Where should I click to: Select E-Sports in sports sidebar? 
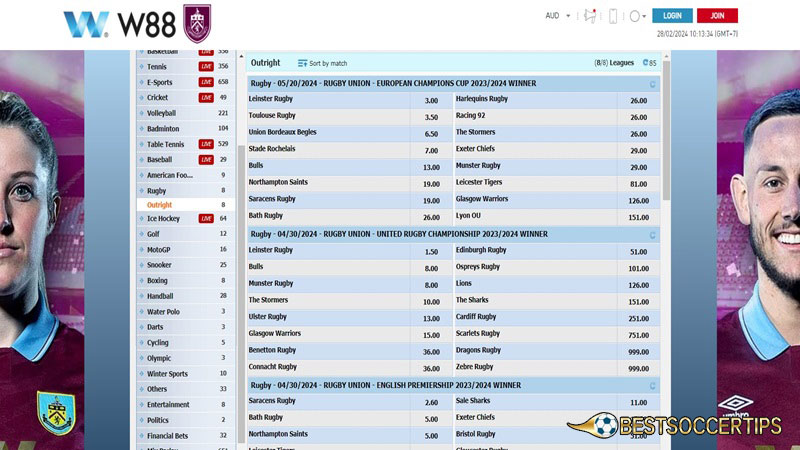point(160,82)
